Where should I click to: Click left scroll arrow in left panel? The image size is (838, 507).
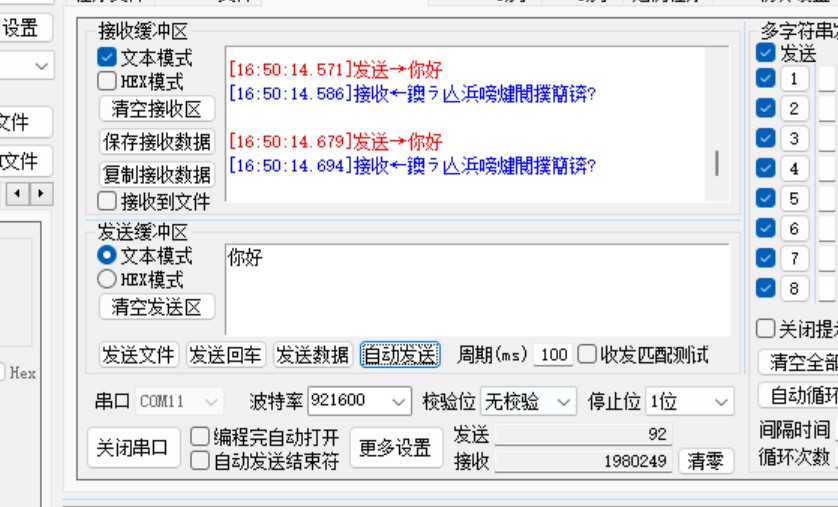tap(18, 193)
